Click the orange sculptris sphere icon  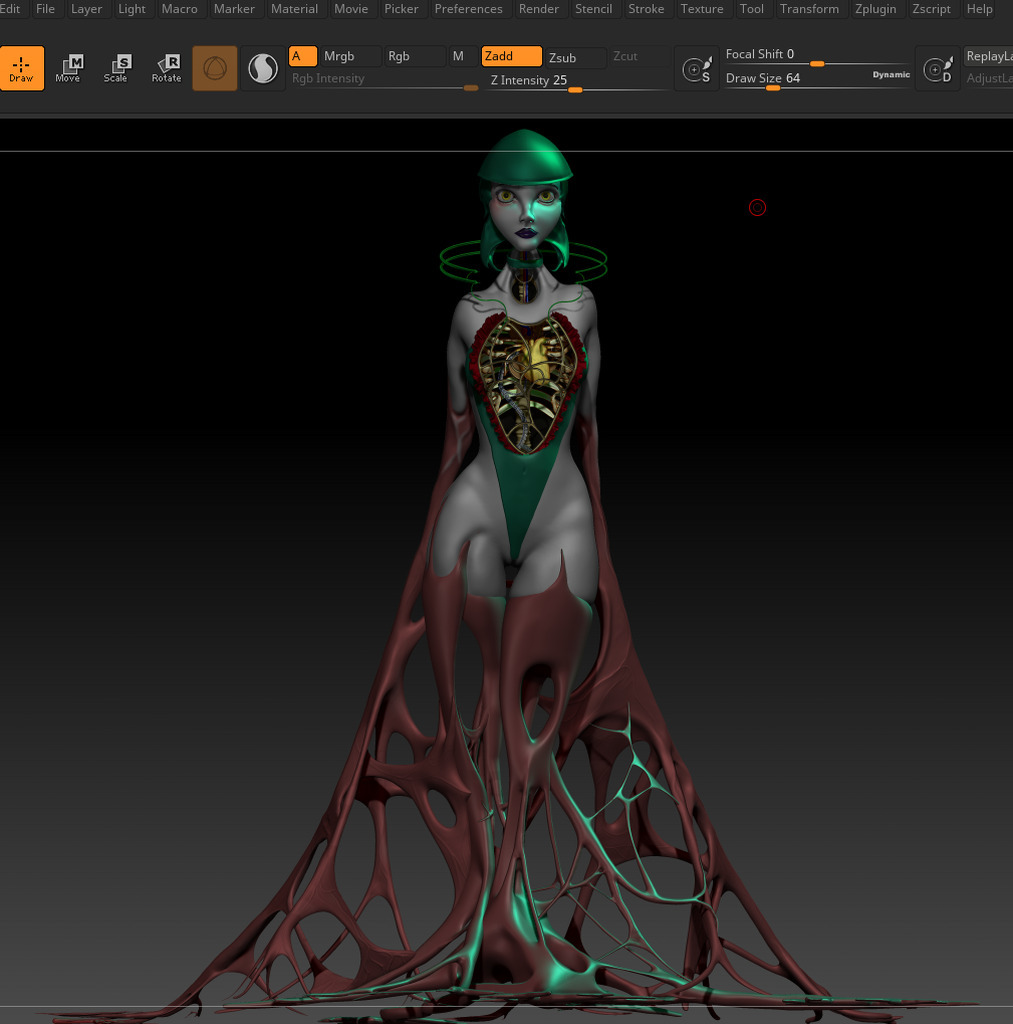pyautogui.click(x=215, y=68)
